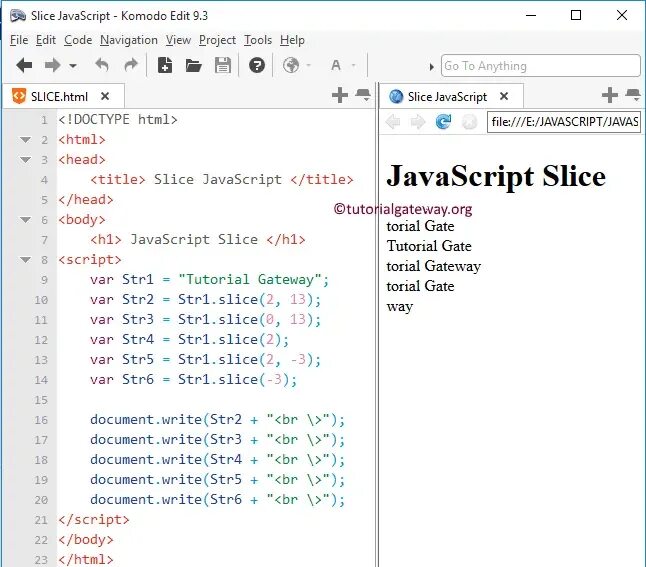This screenshot has height=567, width=646.
Task: Create a new file
Action: pyautogui.click(x=165, y=65)
